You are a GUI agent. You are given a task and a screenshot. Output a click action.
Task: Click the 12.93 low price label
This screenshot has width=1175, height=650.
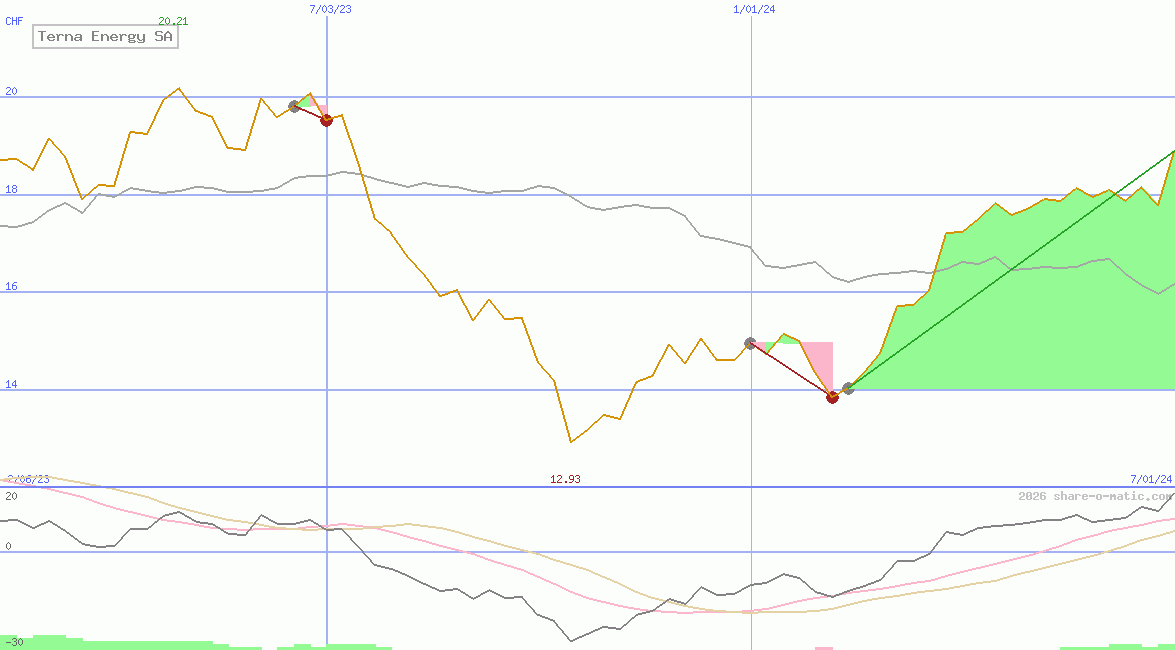tap(565, 479)
